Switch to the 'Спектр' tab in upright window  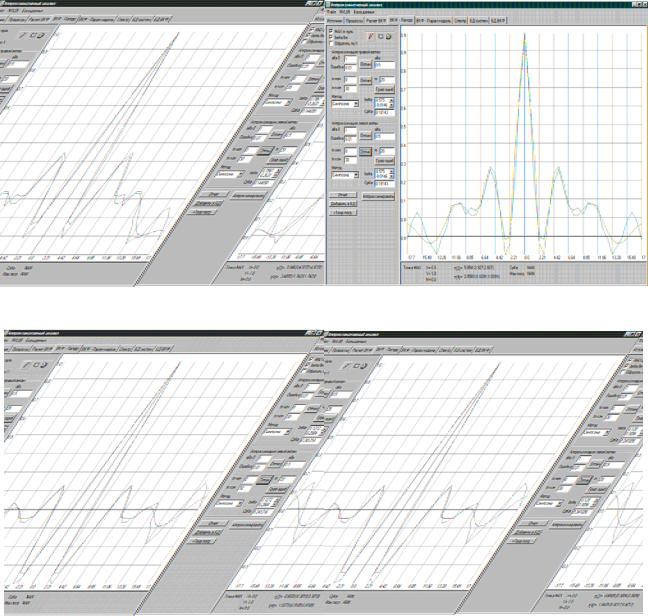tap(460, 21)
